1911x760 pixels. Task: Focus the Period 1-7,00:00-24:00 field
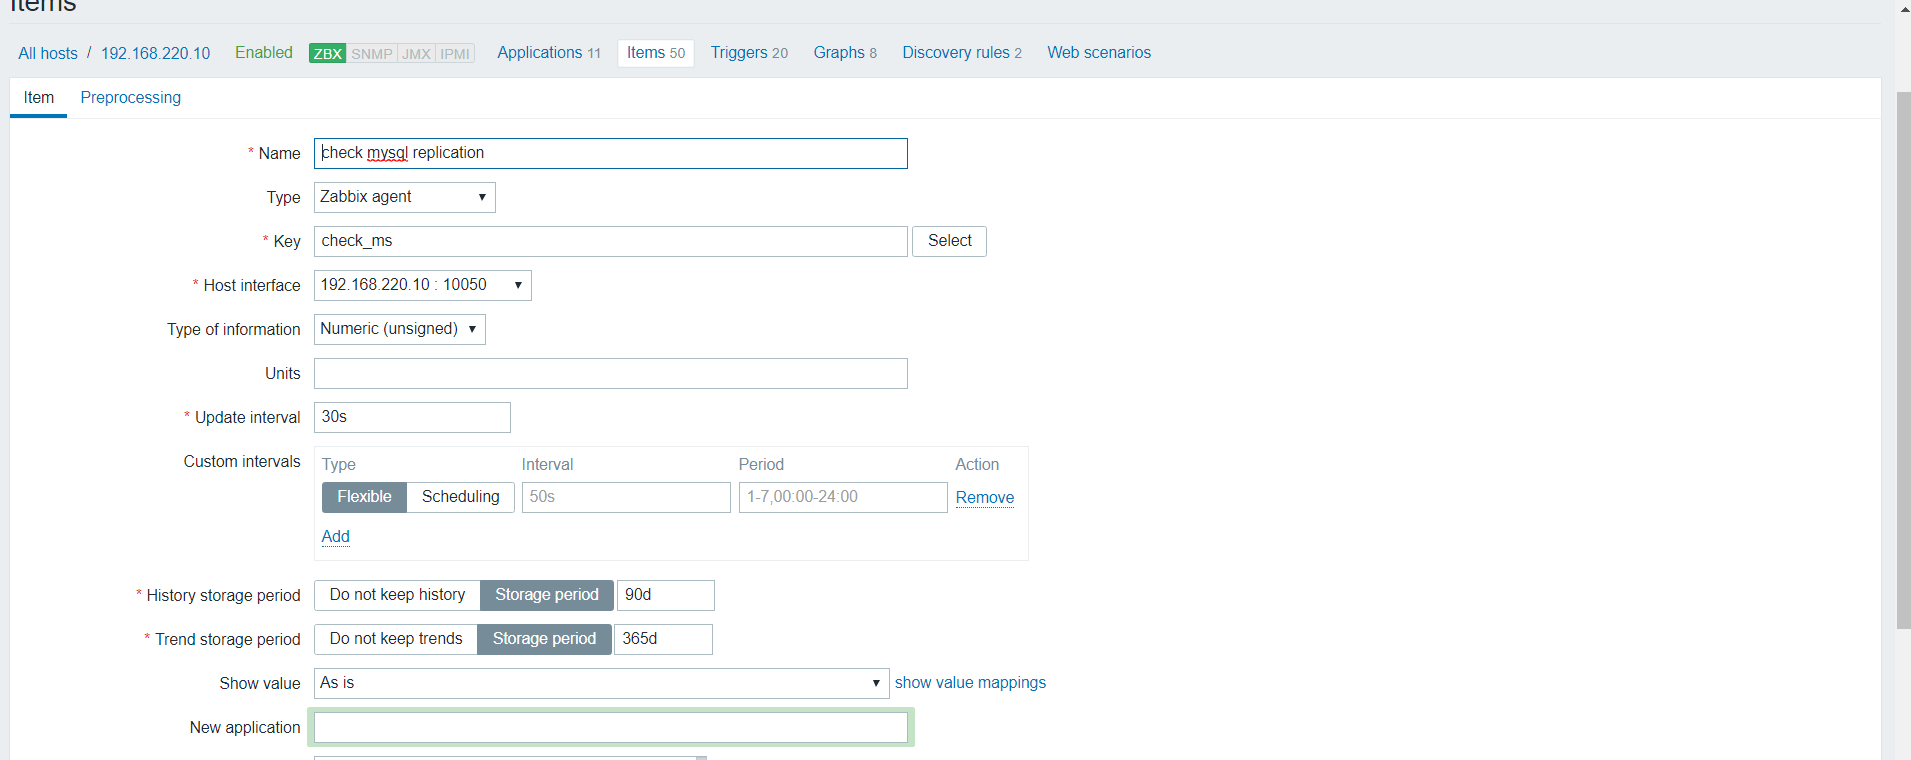pos(843,497)
